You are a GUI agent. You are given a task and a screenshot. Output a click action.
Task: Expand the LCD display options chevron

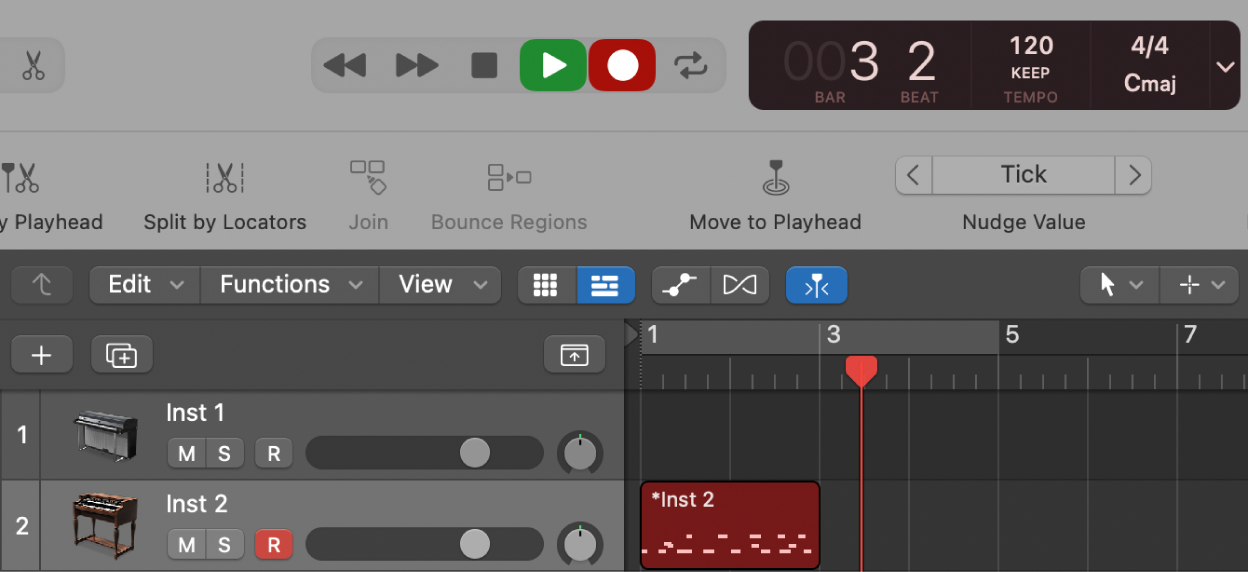tap(1225, 67)
